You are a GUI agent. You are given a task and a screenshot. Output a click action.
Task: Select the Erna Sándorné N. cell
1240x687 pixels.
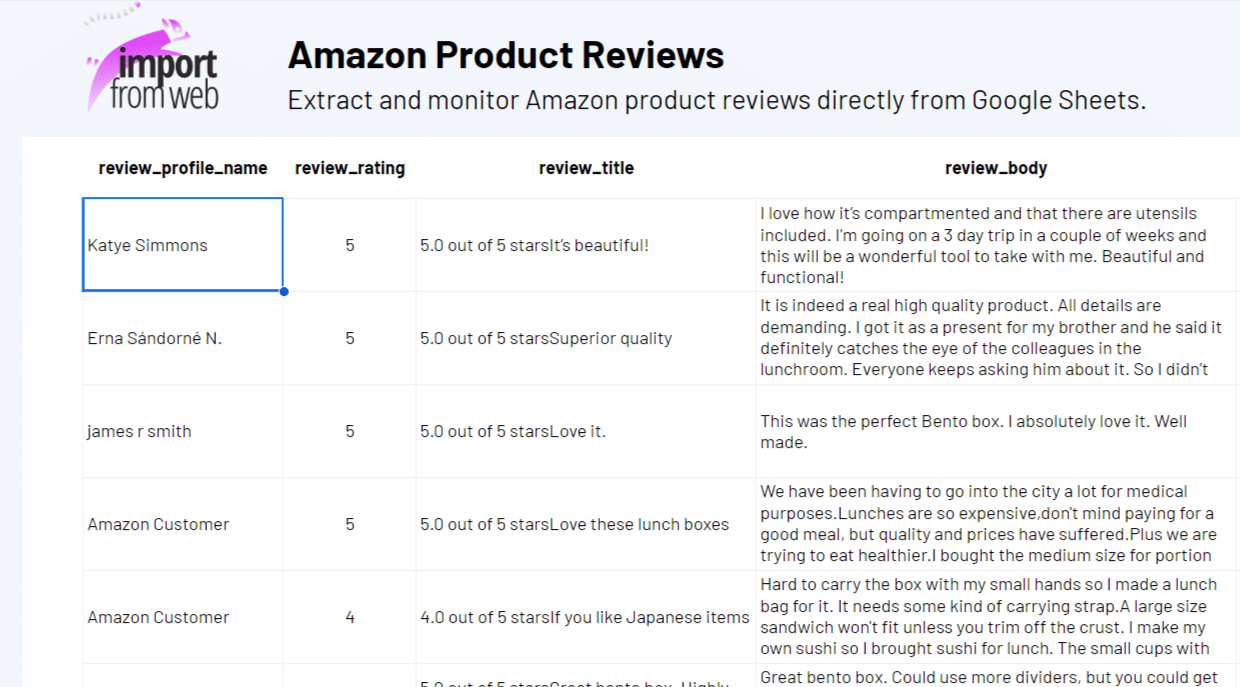pos(182,338)
